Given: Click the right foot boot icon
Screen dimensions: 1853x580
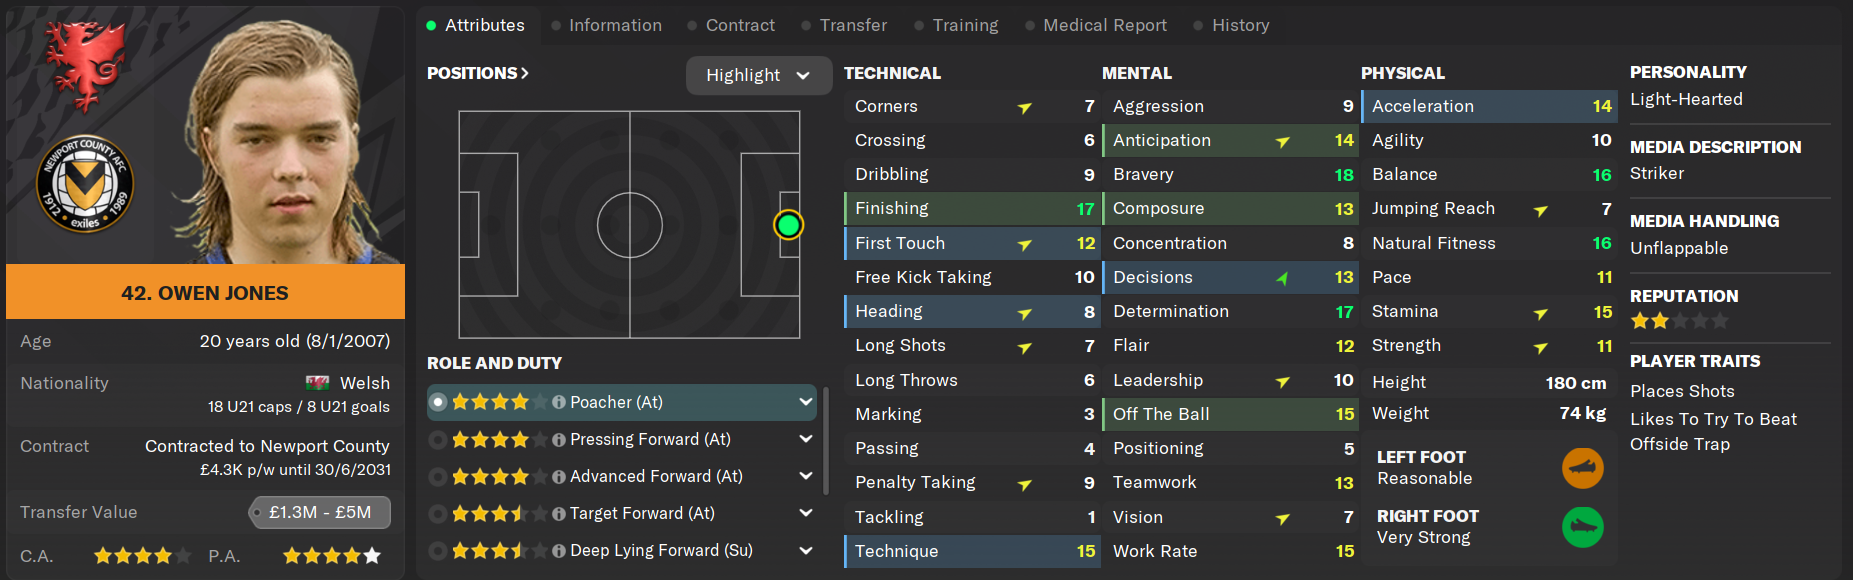Looking at the screenshot, I should click(1582, 527).
